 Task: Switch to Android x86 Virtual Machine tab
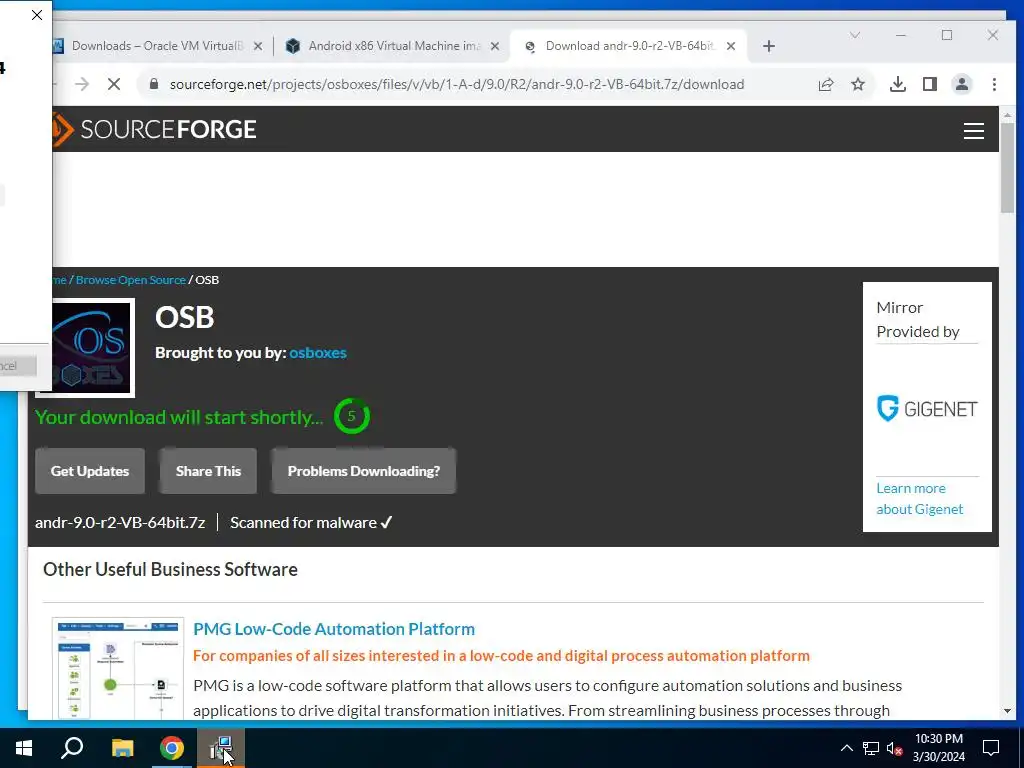[x=392, y=46]
